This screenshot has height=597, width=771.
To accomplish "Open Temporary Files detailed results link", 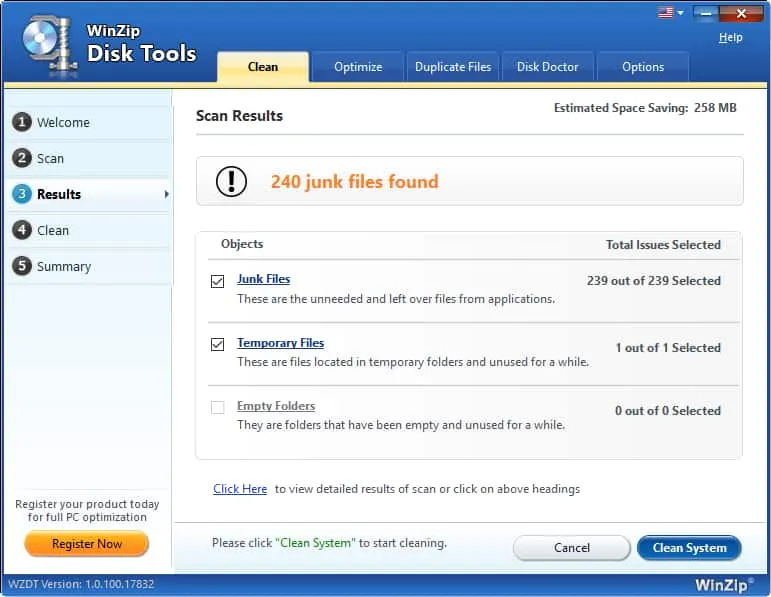I will coord(280,343).
